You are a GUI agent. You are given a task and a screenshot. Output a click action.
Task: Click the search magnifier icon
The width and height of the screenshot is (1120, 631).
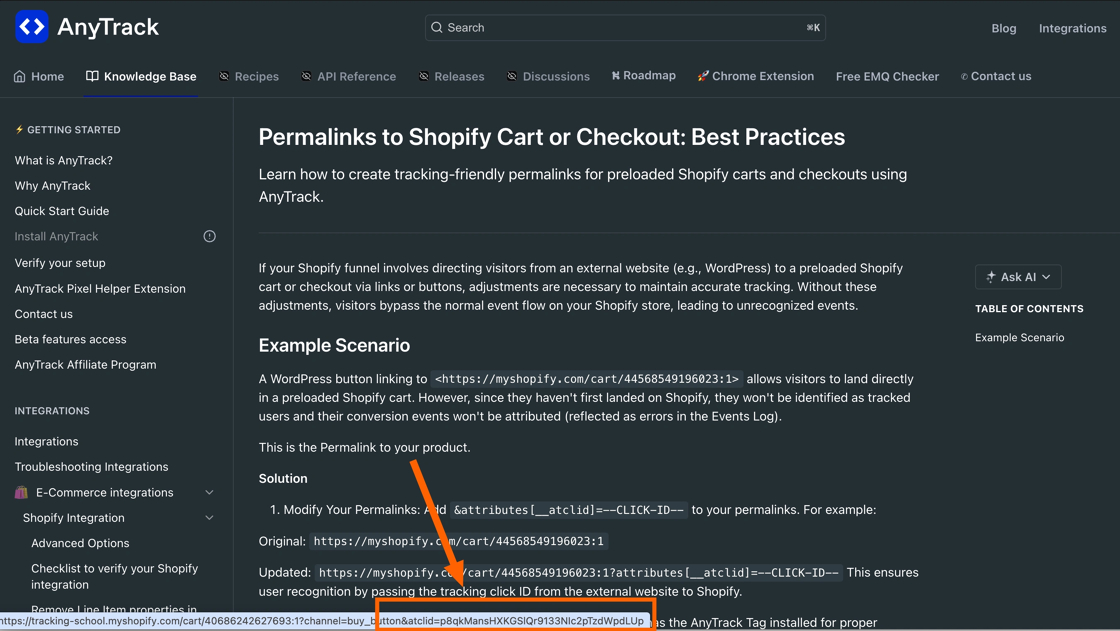[x=437, y=28]
